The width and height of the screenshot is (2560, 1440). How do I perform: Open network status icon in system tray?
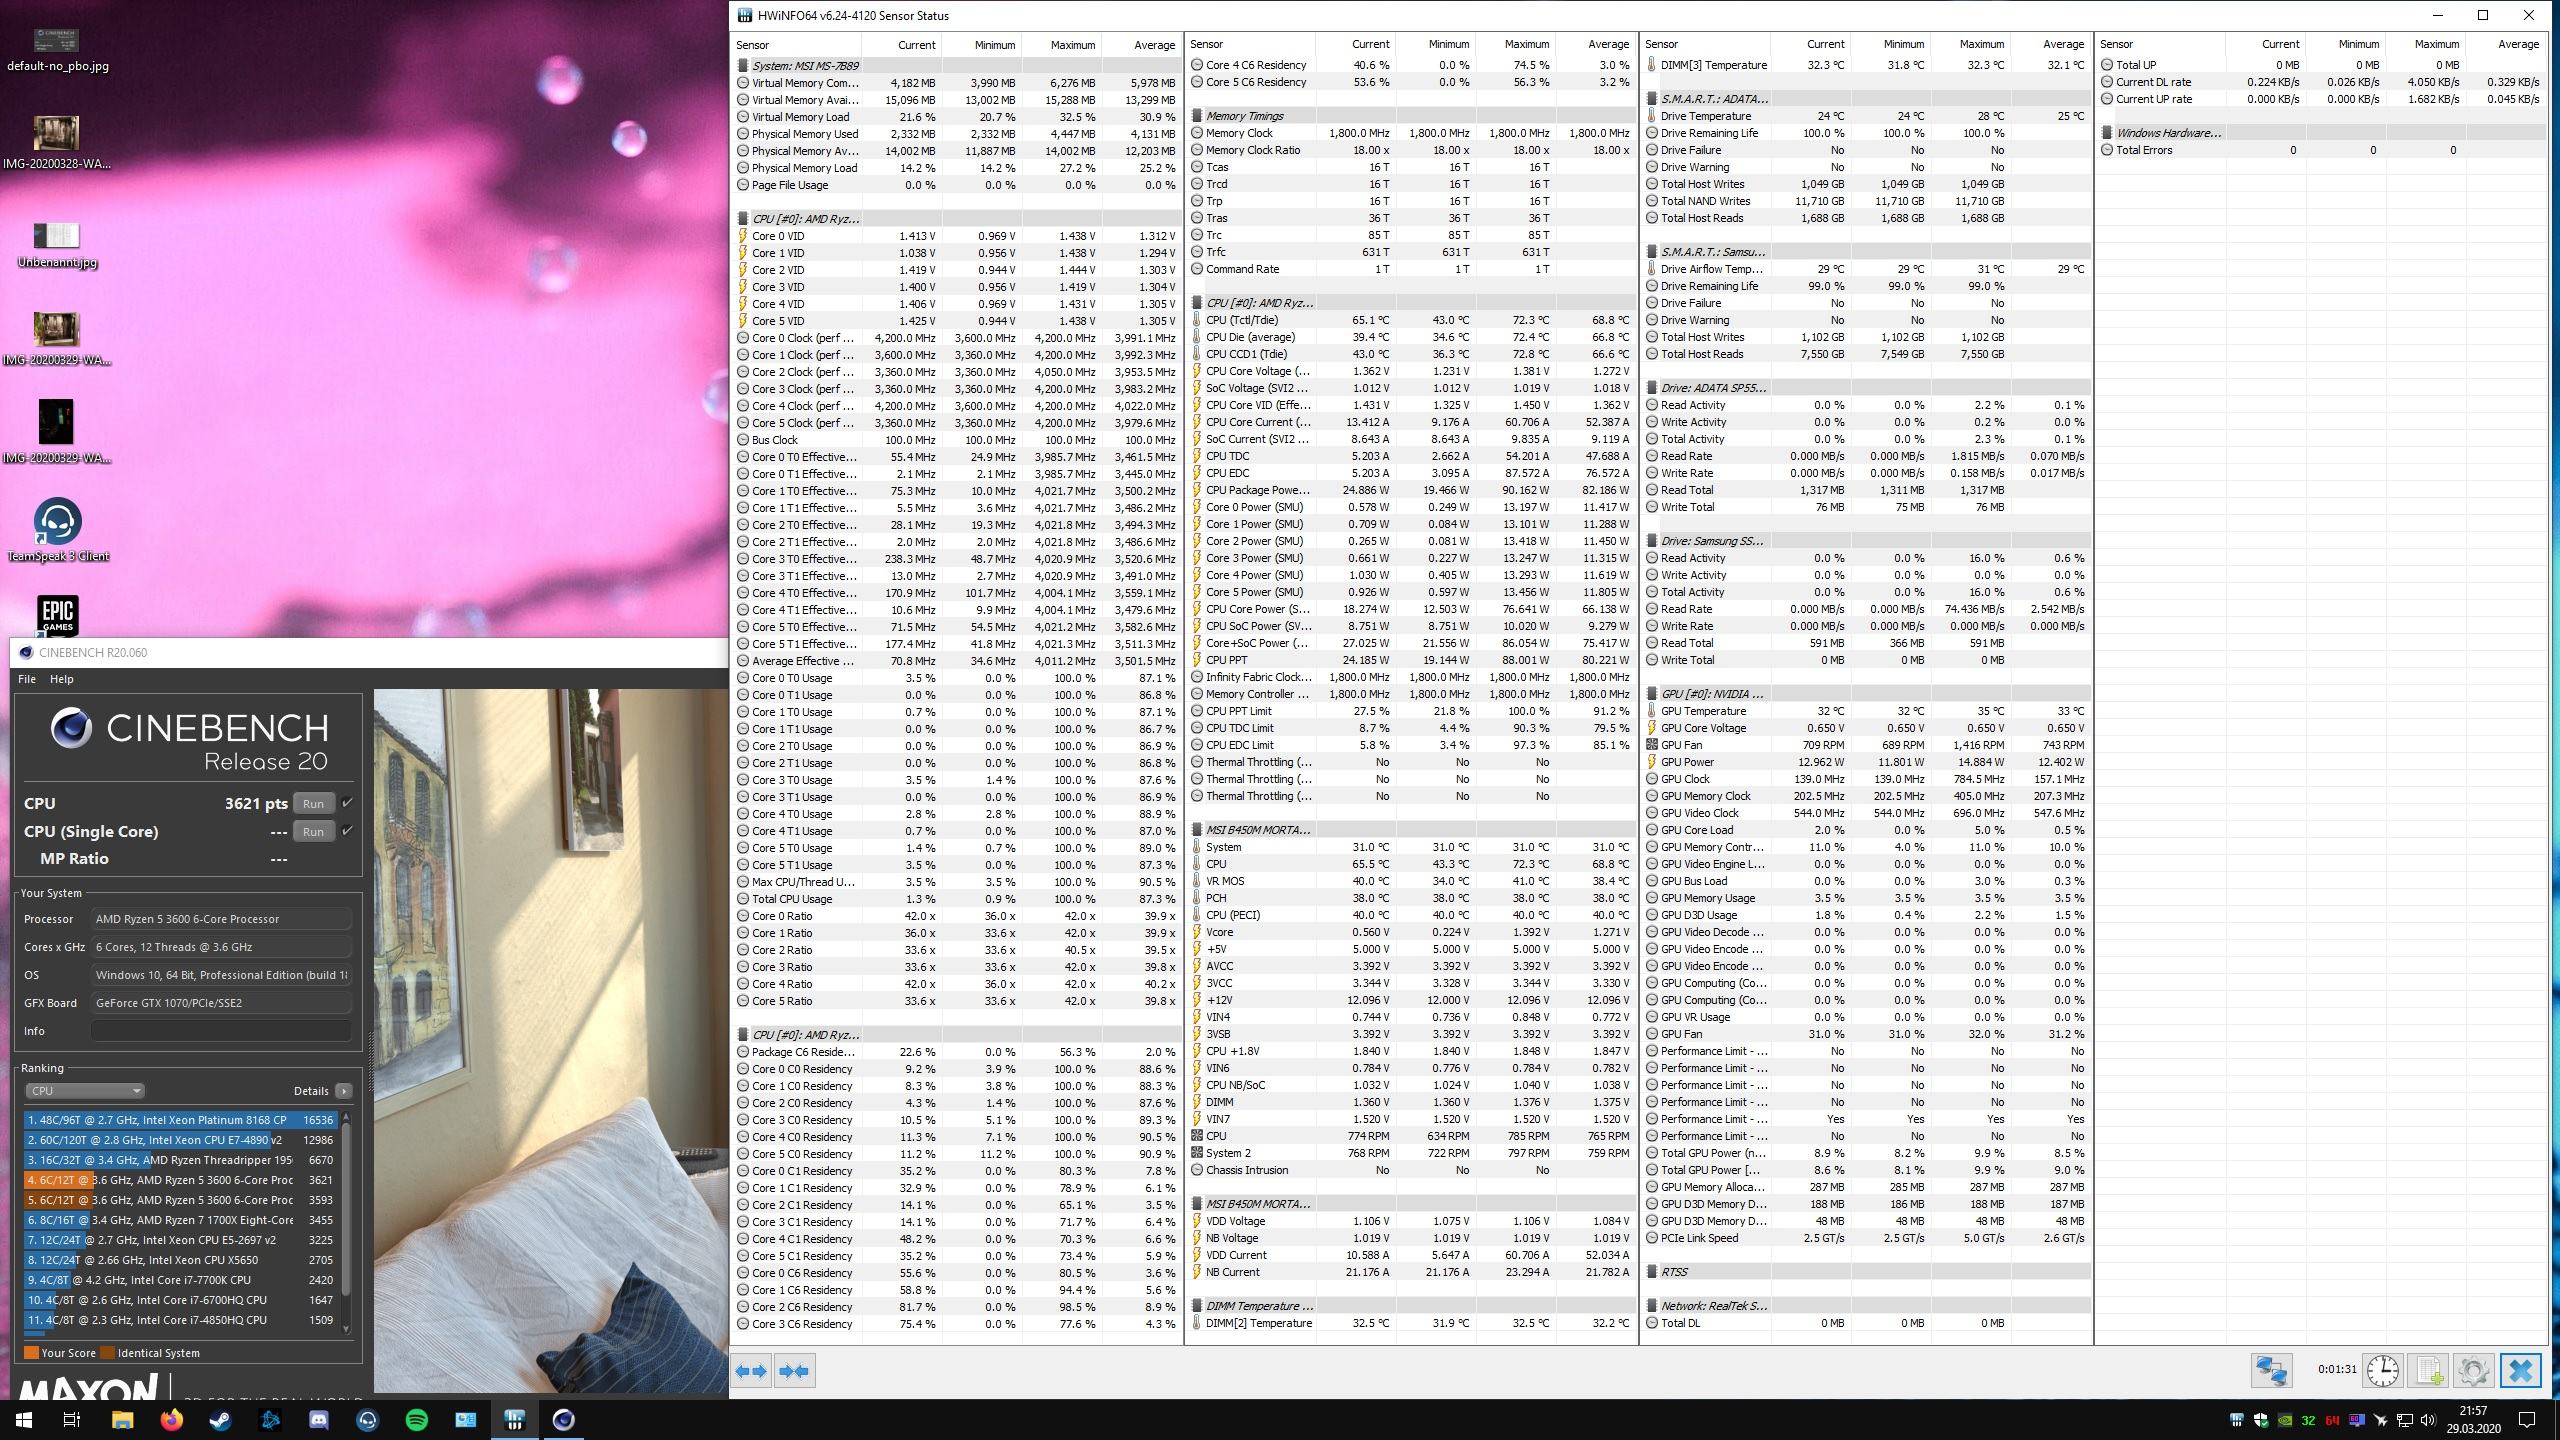[x=2404, y=1420]
